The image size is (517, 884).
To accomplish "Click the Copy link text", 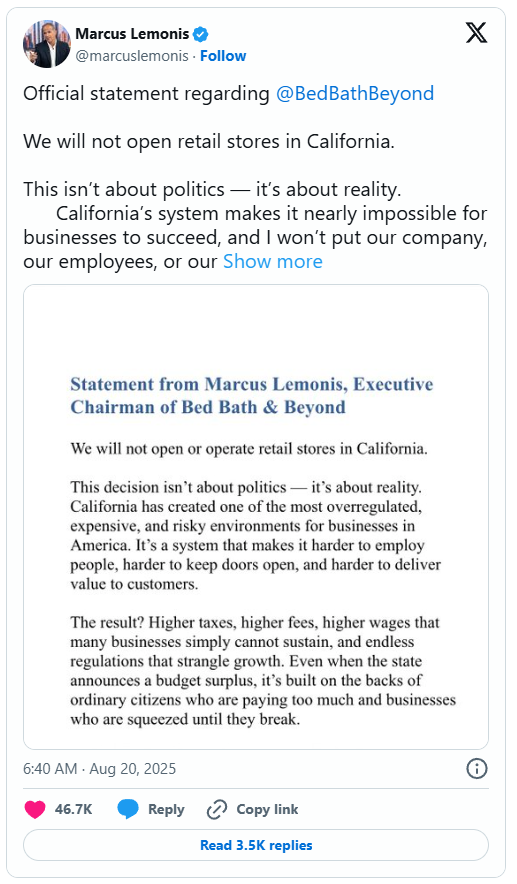I will pyautogui.click(x=267, y=810).
